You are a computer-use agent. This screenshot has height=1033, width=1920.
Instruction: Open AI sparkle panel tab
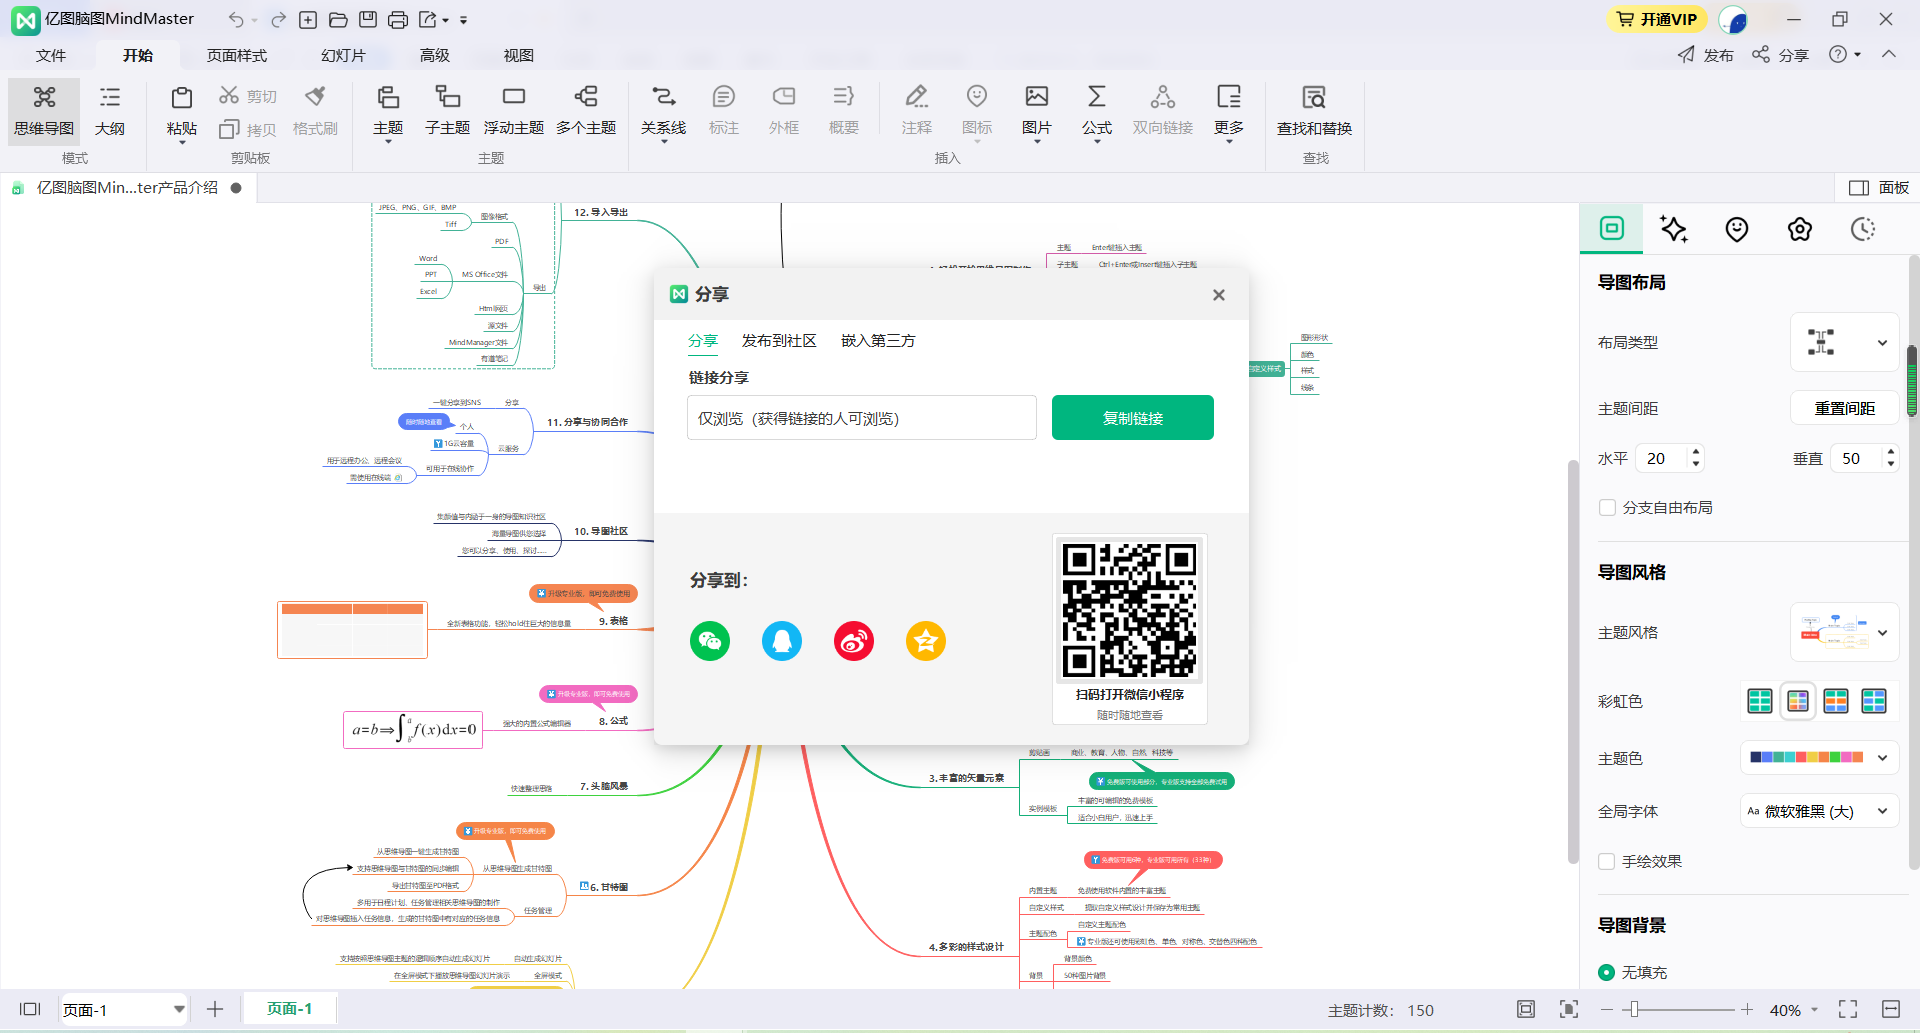point(1674,229)
